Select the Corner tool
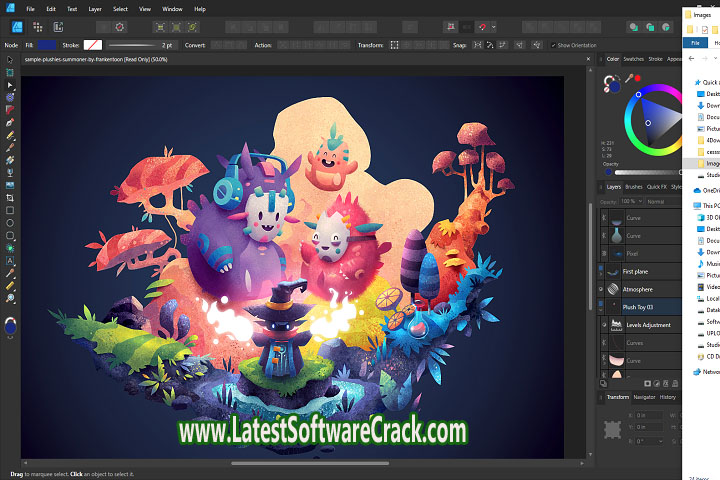 pyautogui.click(x=10, y=110)
